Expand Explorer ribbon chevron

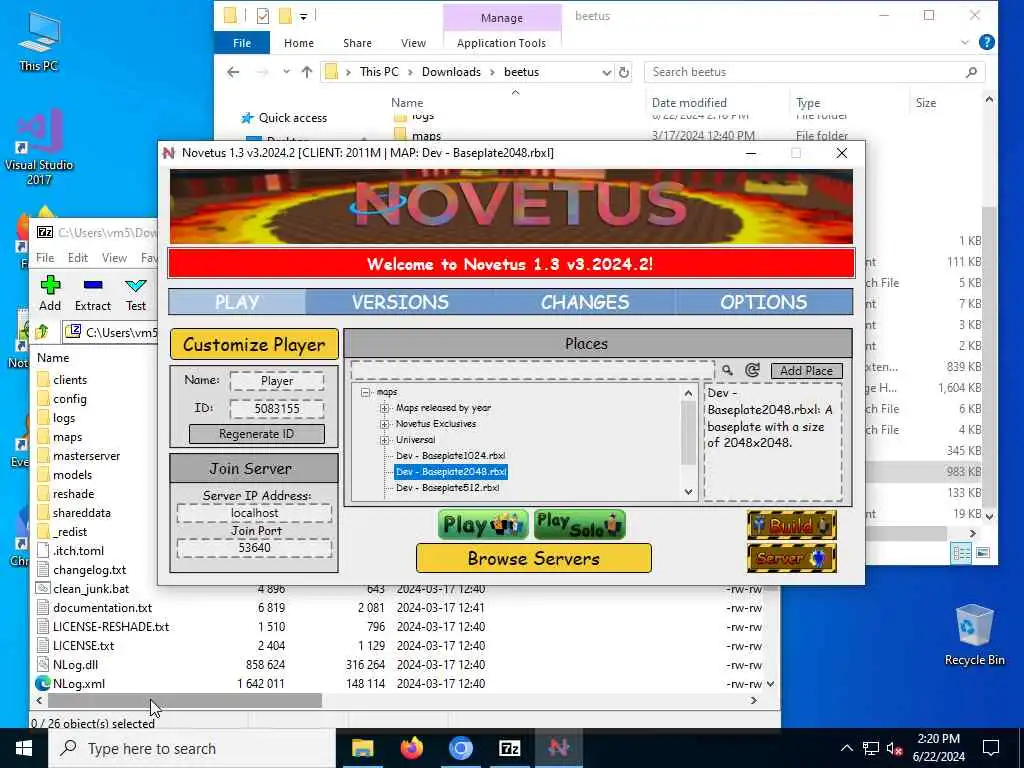click(x=965, y=42)
